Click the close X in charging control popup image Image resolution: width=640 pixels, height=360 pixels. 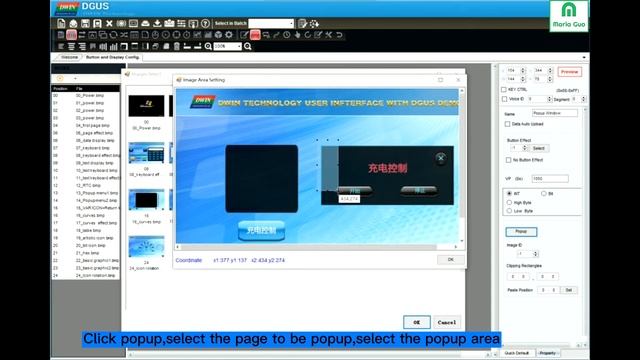pyautogui.click(x=441, y=158)
